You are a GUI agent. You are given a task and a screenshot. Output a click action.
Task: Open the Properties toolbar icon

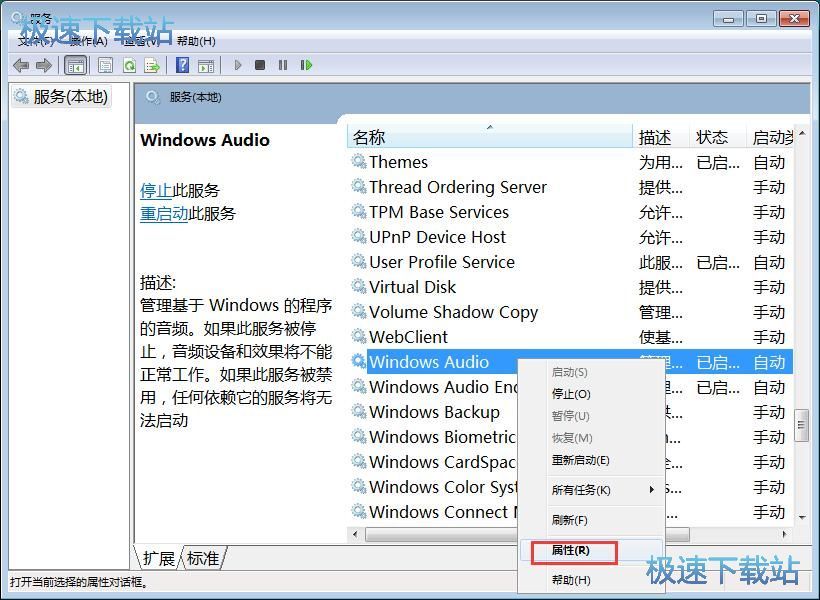106,65
